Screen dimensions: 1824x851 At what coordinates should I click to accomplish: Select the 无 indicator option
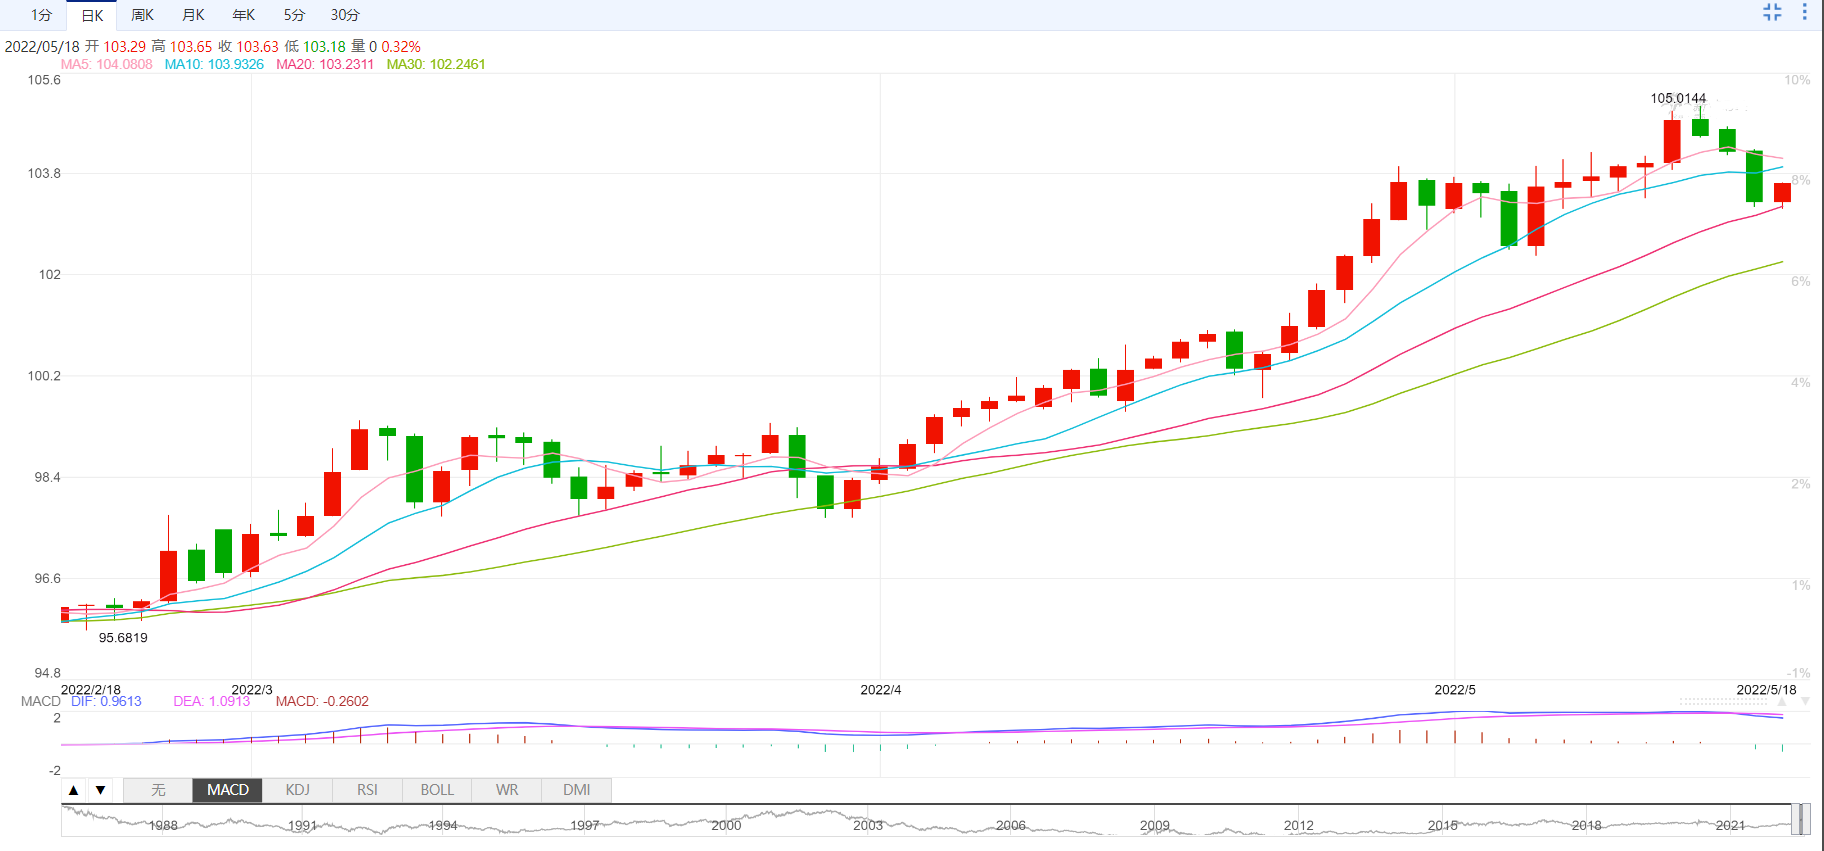click(x=158, y=790)
